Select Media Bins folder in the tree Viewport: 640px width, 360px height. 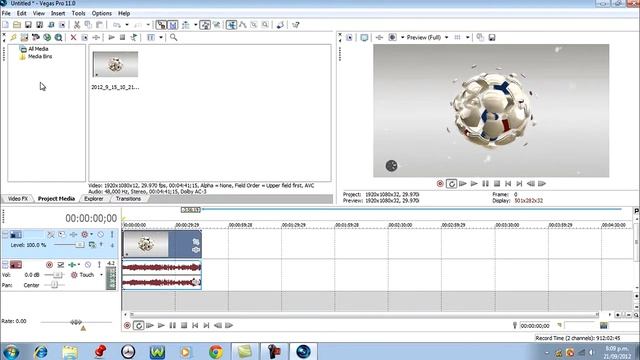40,57
